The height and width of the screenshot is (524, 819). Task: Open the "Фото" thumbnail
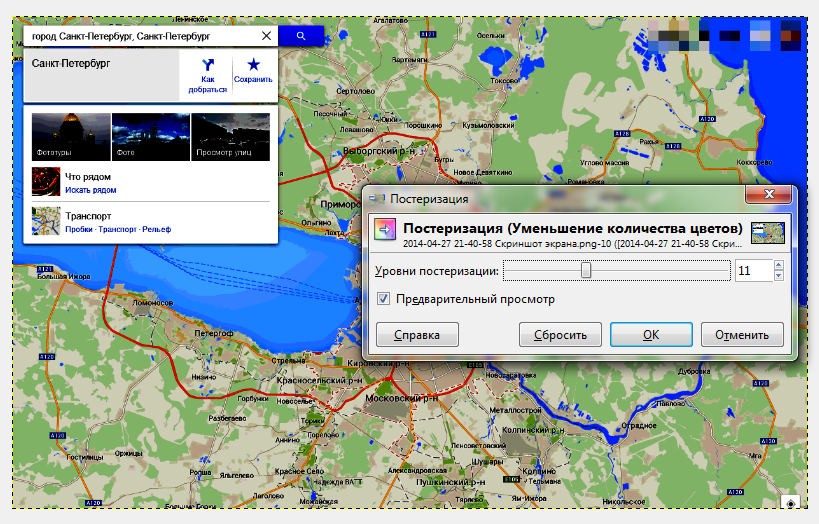click(x=151, y=137)
